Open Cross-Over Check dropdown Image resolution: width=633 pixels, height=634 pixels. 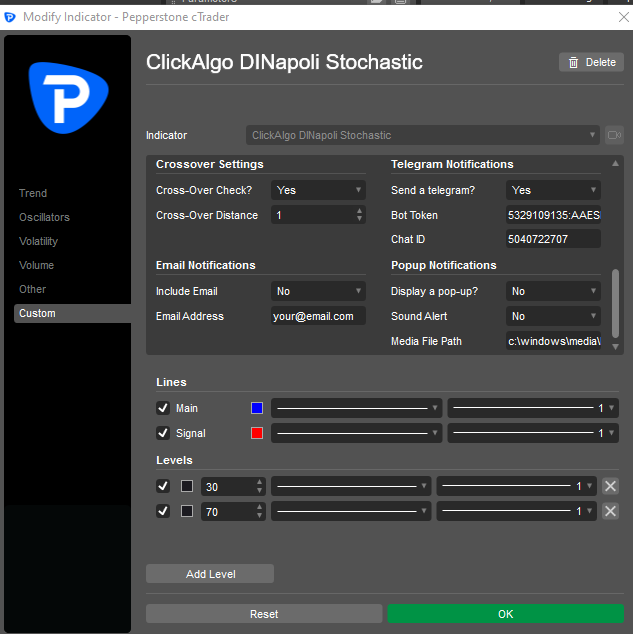[x=318, y=190]
